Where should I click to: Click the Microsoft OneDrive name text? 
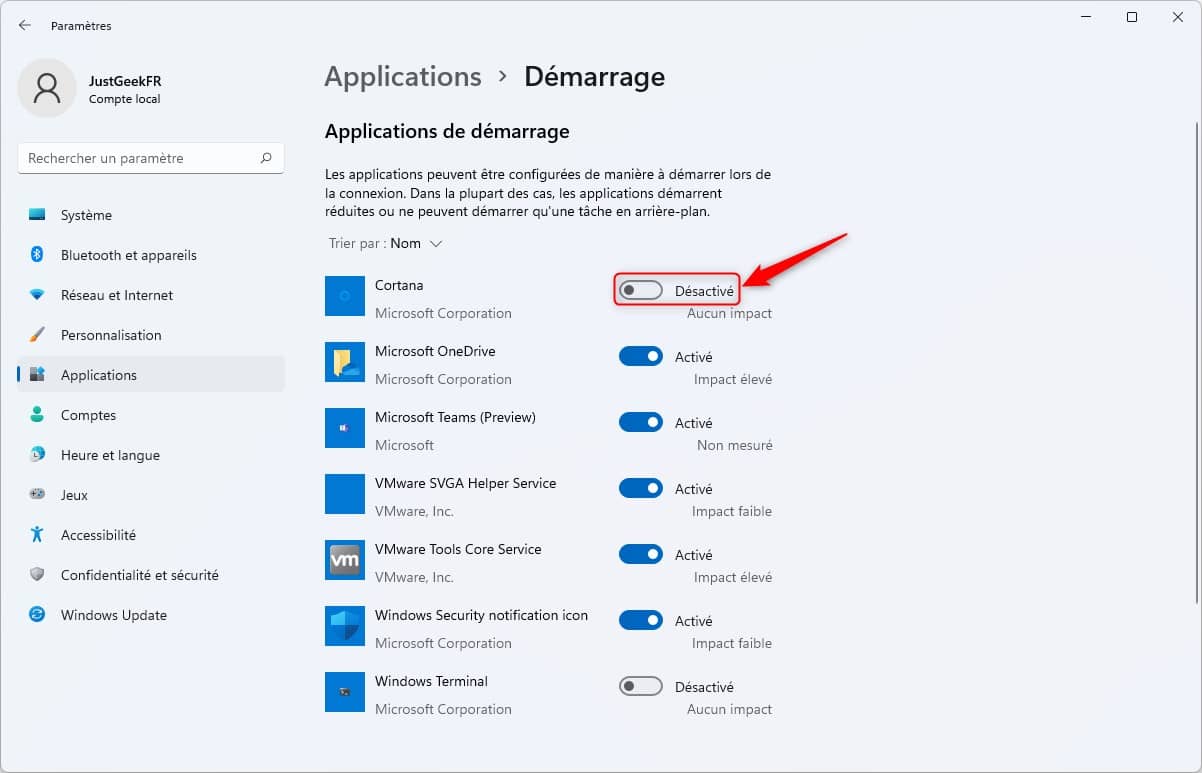[x=435, y=351]
